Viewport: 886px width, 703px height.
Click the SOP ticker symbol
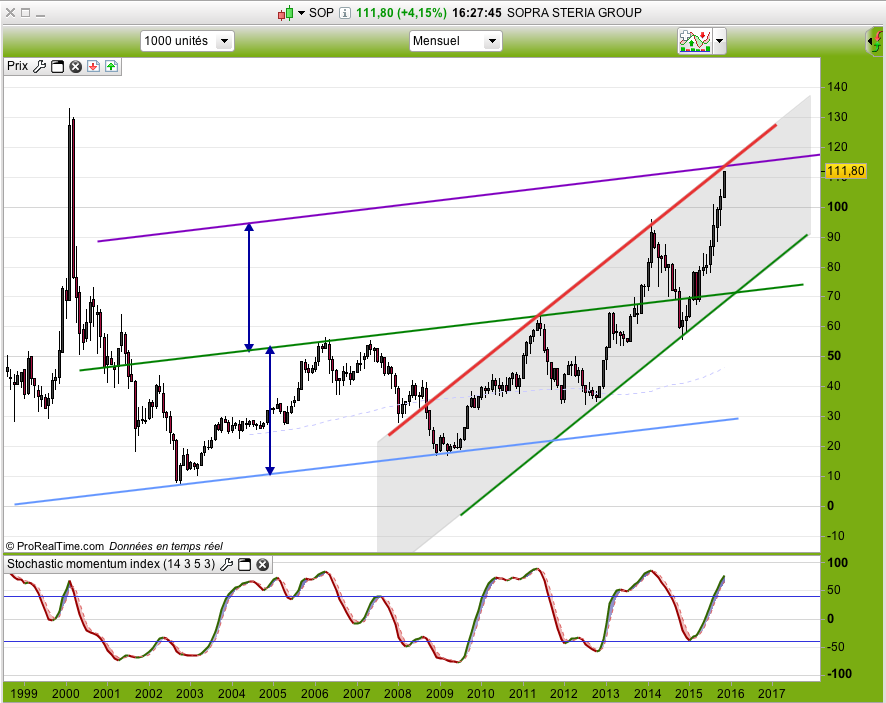pos(321,12)
